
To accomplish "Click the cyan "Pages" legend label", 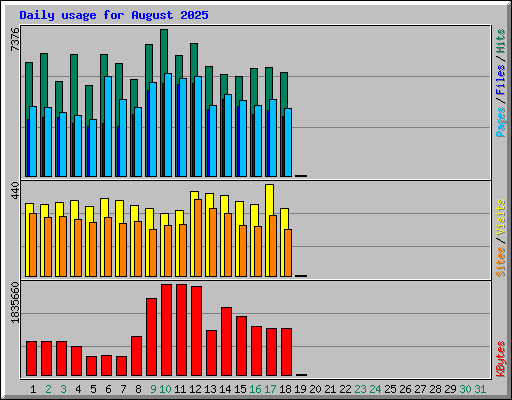I will click(x=500, y=122).
